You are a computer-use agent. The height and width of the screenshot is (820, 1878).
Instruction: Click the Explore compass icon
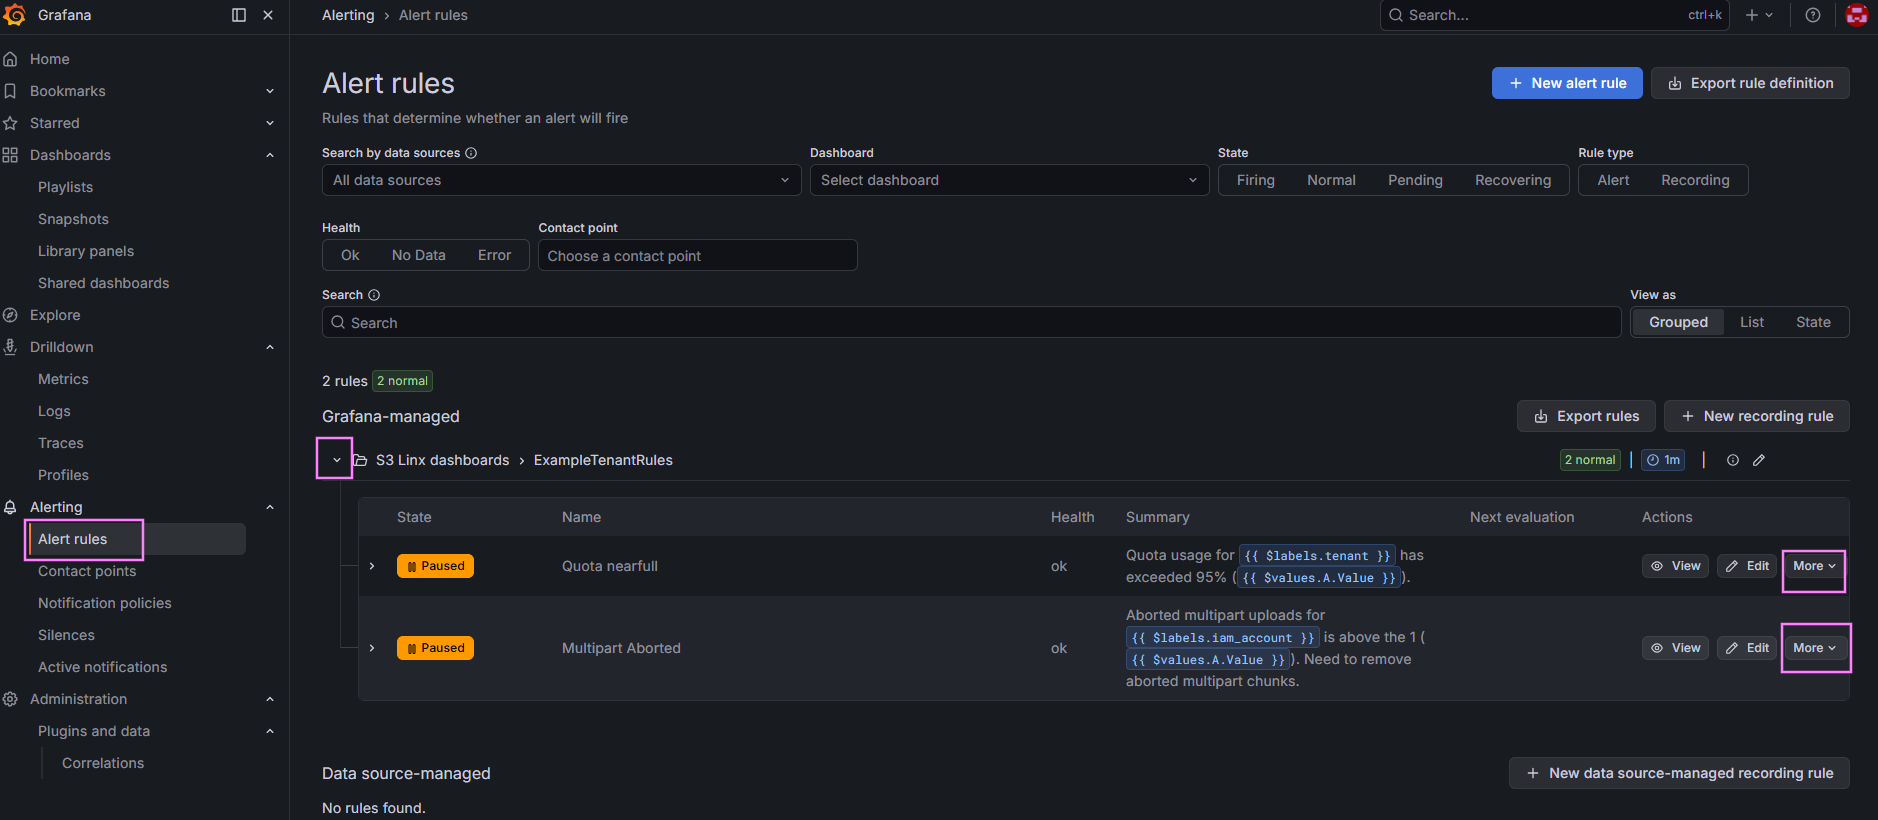point(10,315)
